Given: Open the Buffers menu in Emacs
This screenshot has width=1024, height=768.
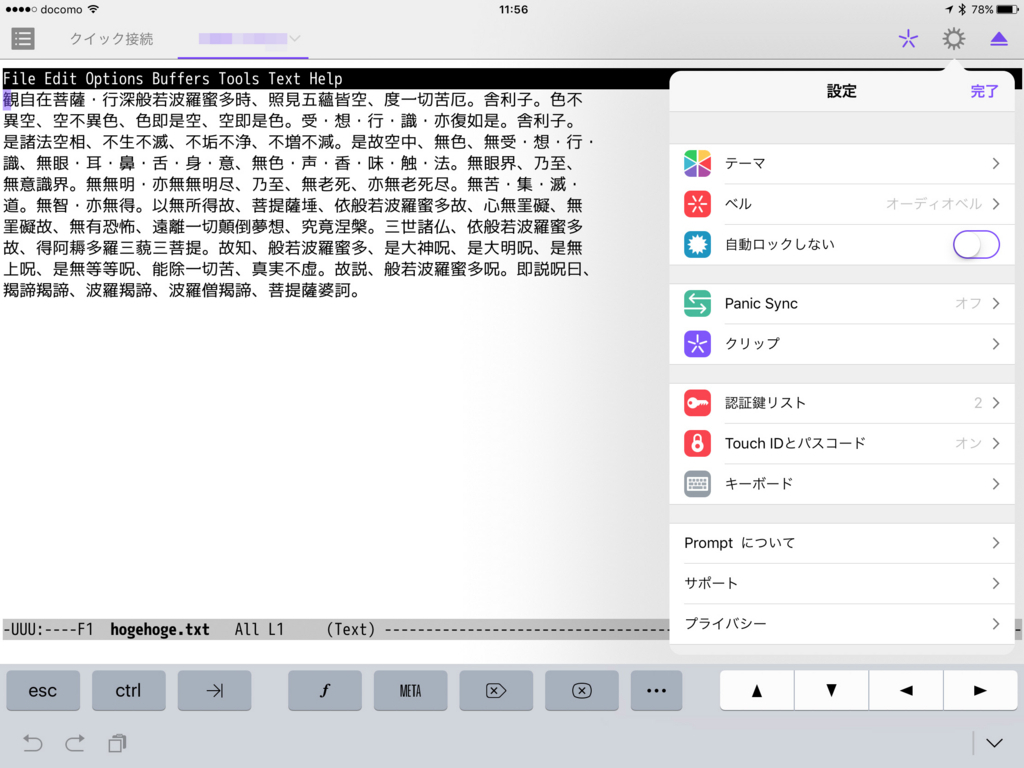Looking at the screenshot, I should point(181,79).
